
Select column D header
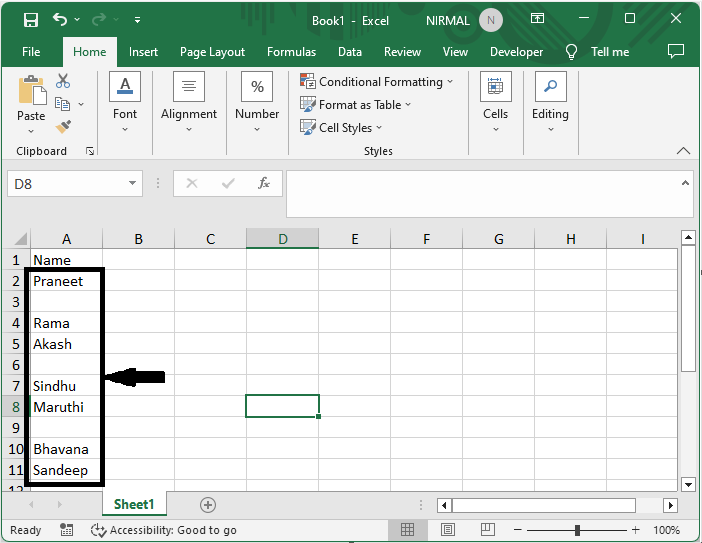283,239
